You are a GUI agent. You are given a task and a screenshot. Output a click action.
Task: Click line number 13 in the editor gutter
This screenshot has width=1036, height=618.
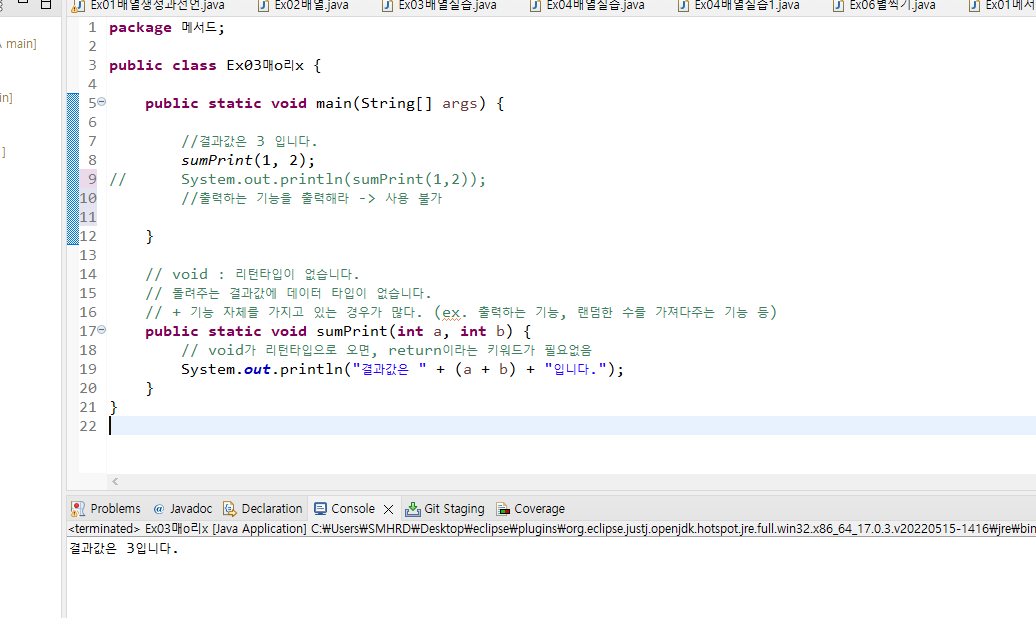pos(88,255)
